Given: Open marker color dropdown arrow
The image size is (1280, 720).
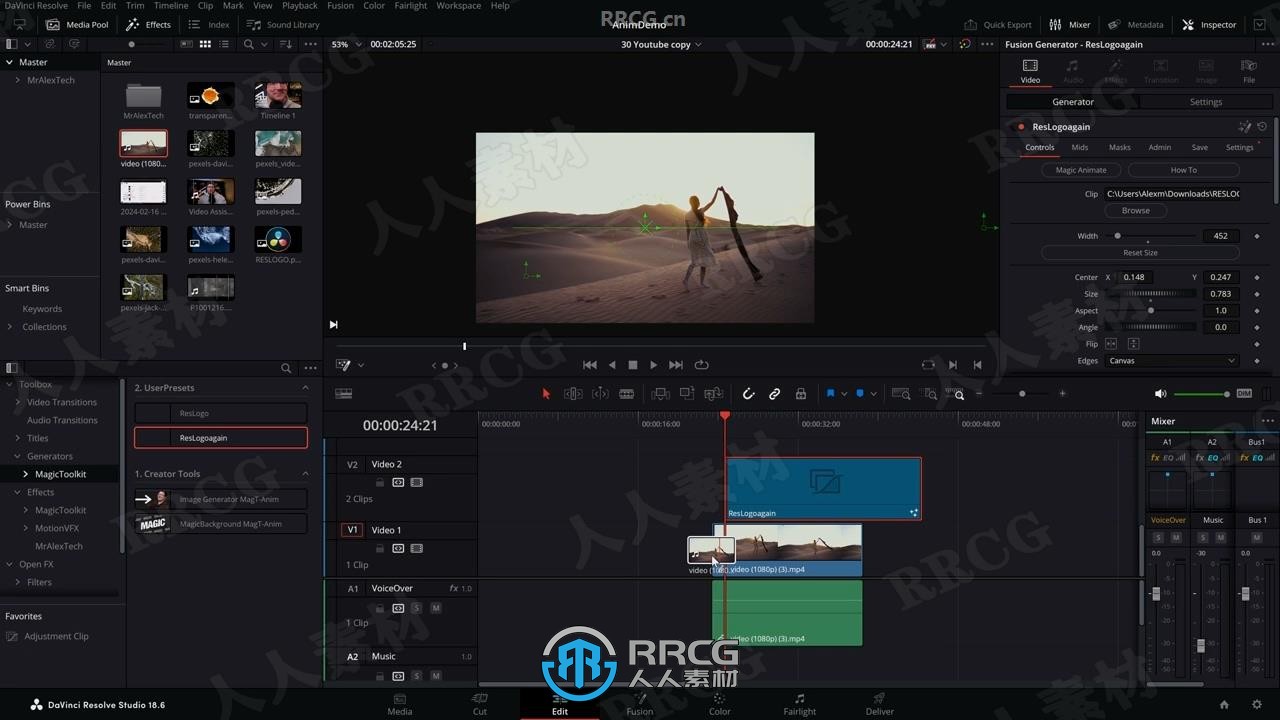Looking at the screenshot, I should [x=874, y=394].
